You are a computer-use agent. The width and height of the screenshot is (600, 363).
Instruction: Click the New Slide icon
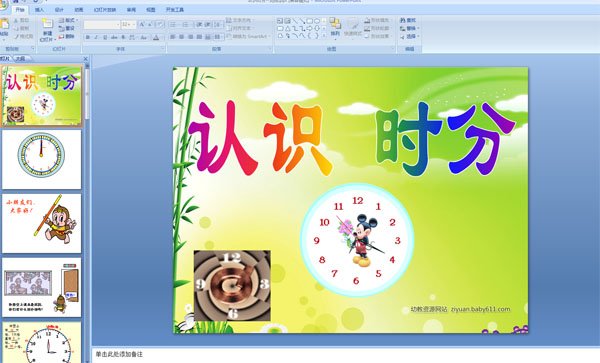pos(47,23)
